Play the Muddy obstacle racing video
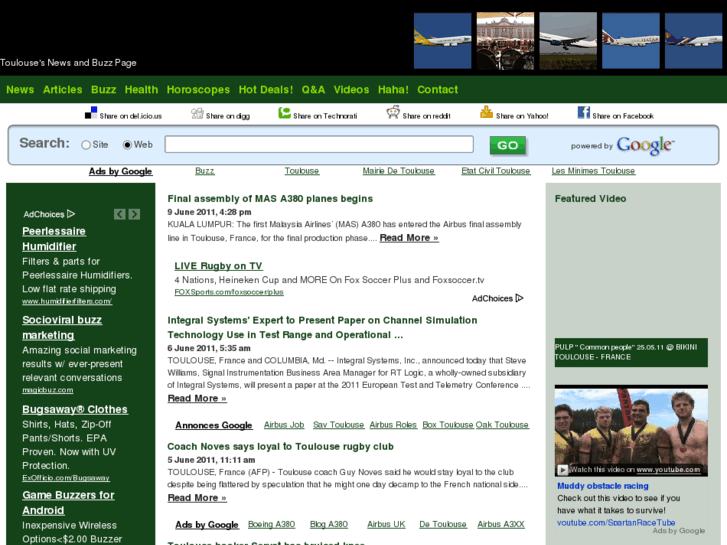The width and height of the screenshot is (727, 545). [562, 469]
